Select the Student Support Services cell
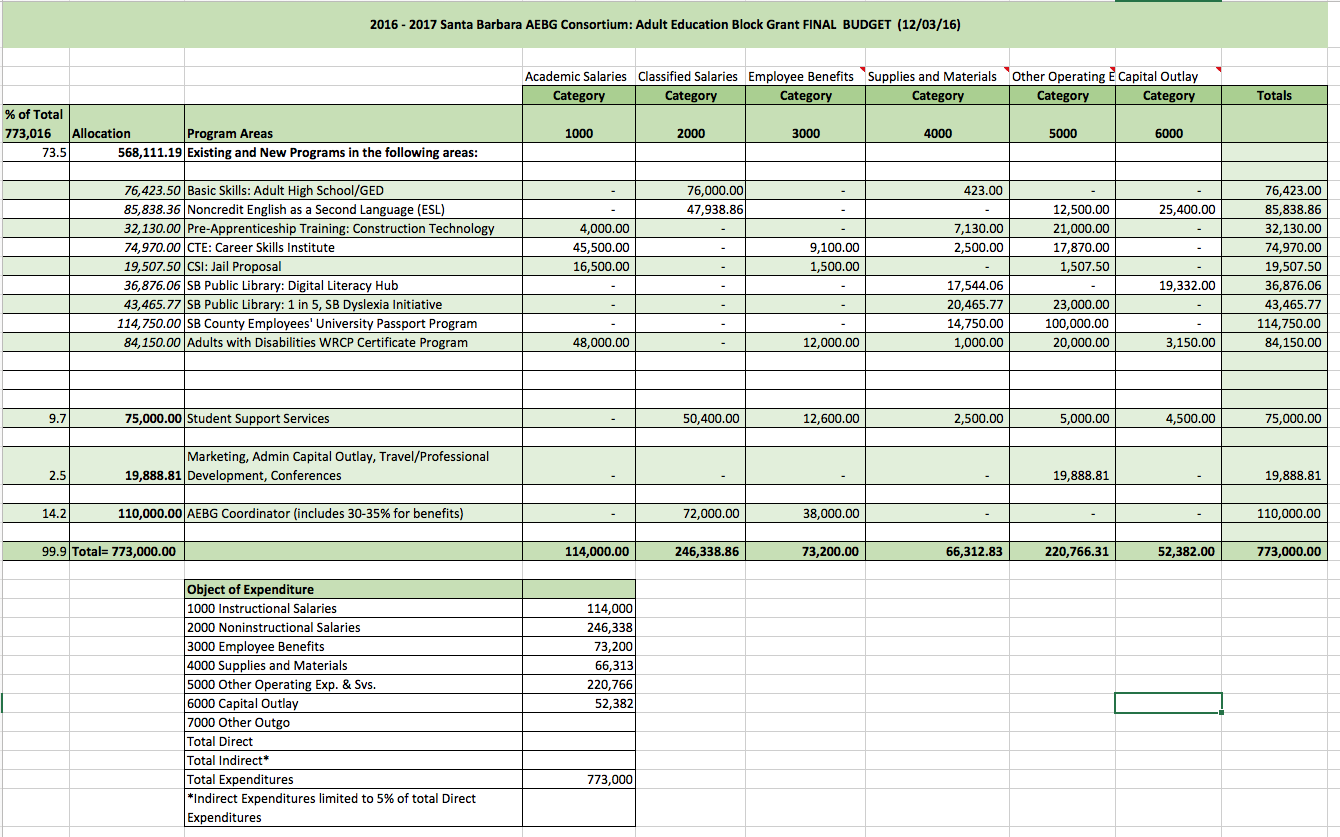The image size is (1340, 837). point(258,418)
